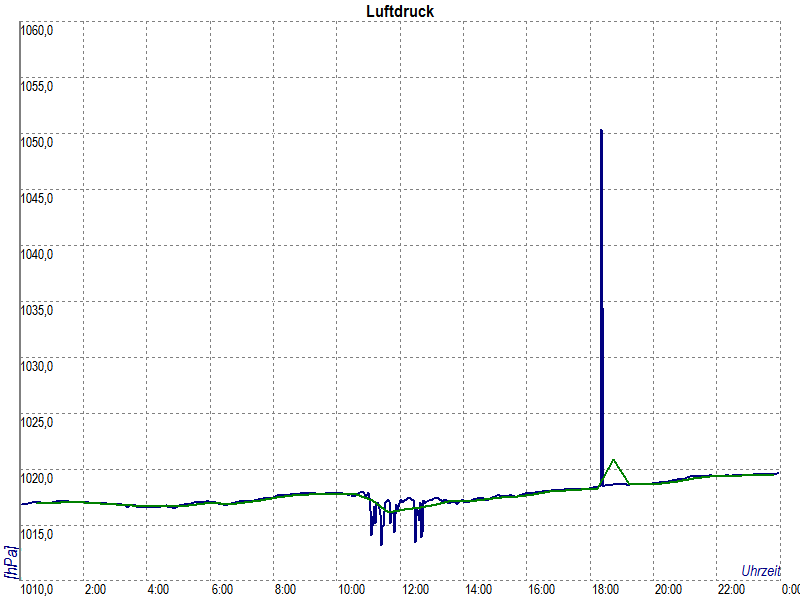Click the 1010,0 y-axis label
Screen dimensions: 800x600
[36, 590]
